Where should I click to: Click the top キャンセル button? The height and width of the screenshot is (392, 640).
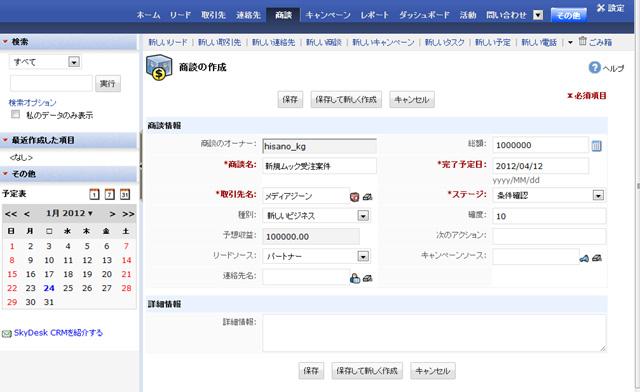pyautogui.click(x=412, y=99)
